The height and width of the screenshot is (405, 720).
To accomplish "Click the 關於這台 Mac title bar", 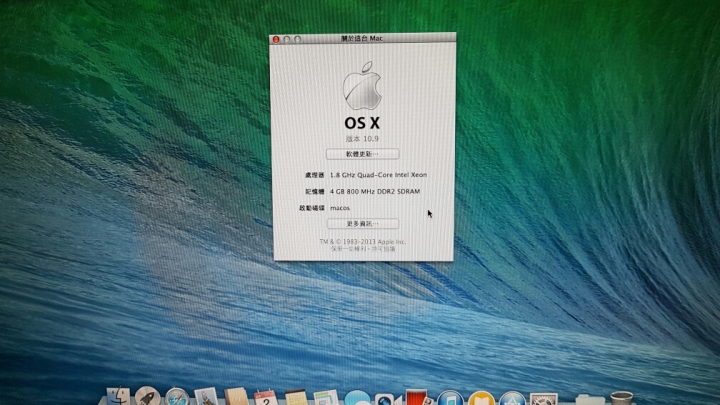I will click(362, 39).
